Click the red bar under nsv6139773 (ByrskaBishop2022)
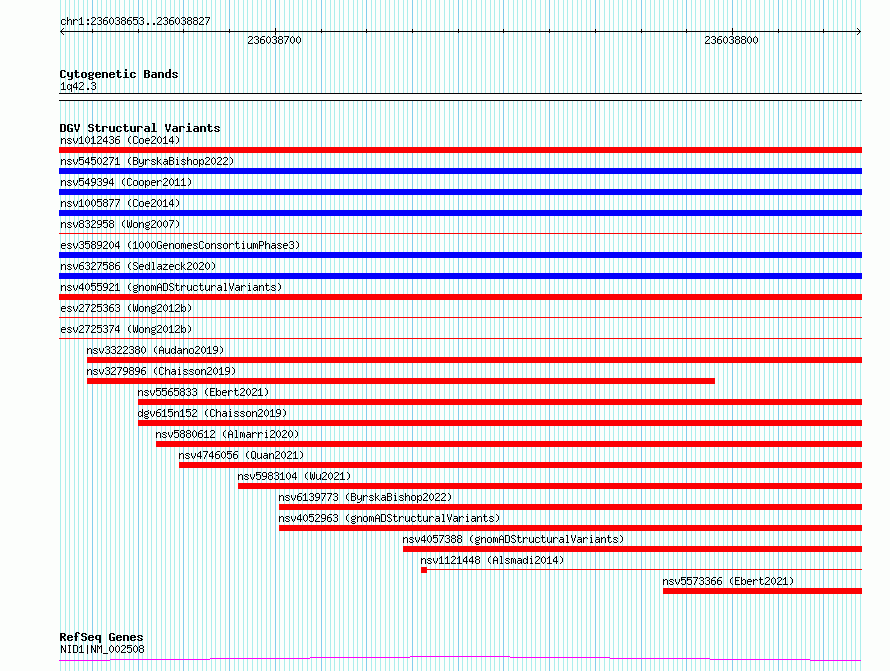Viewport: 890px width, 671px height. 570,507
